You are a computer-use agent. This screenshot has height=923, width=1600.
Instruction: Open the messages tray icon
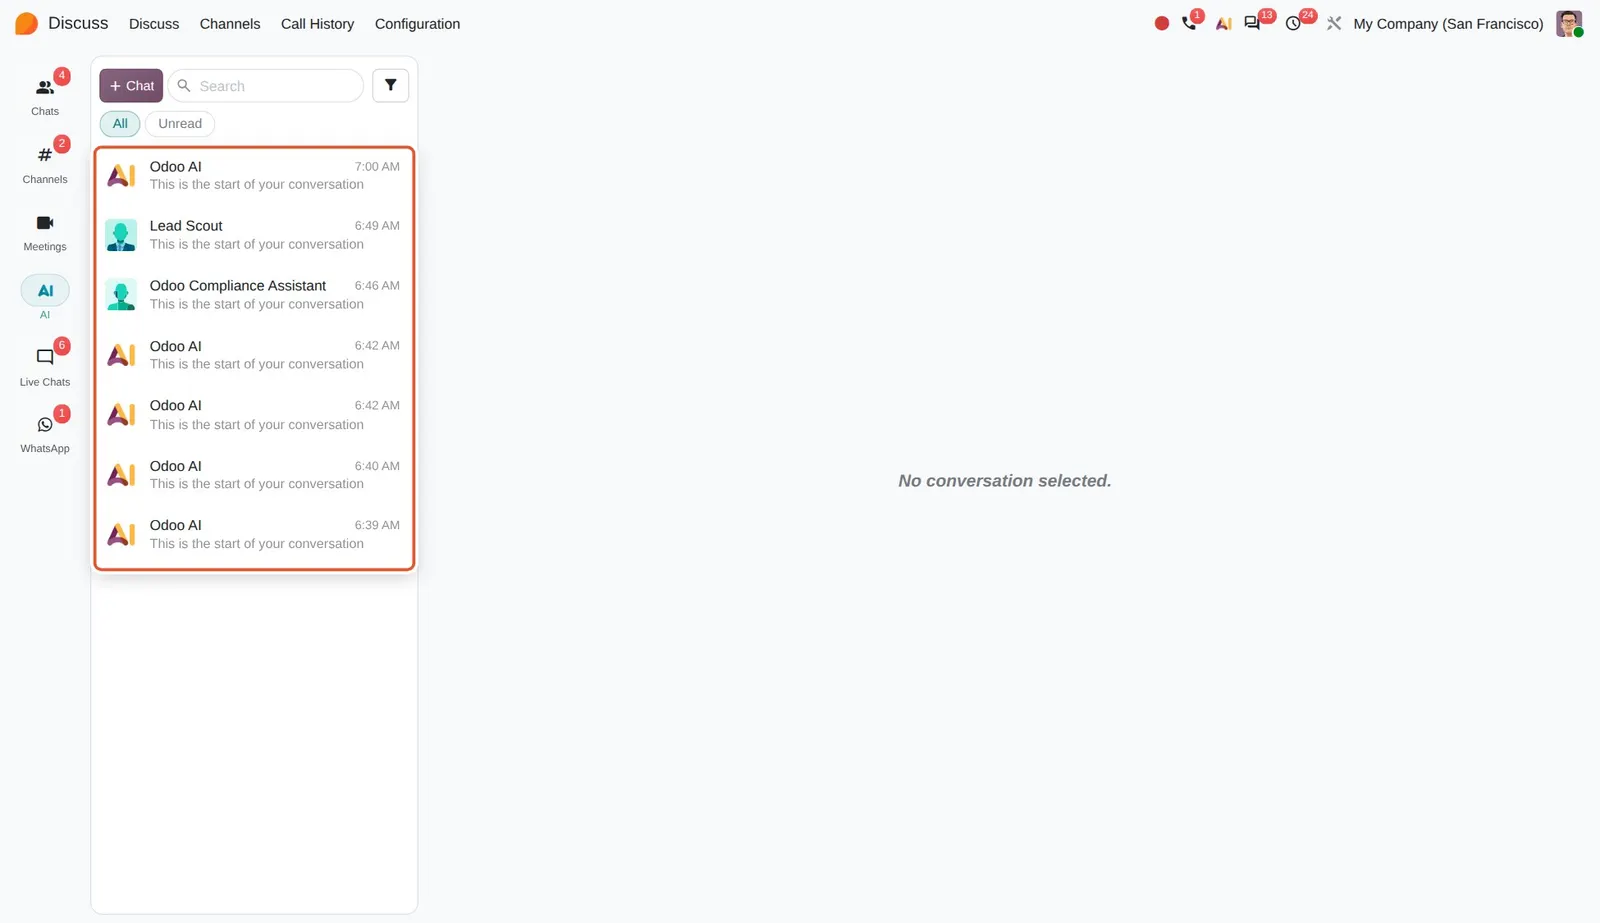coord(1252,23)
